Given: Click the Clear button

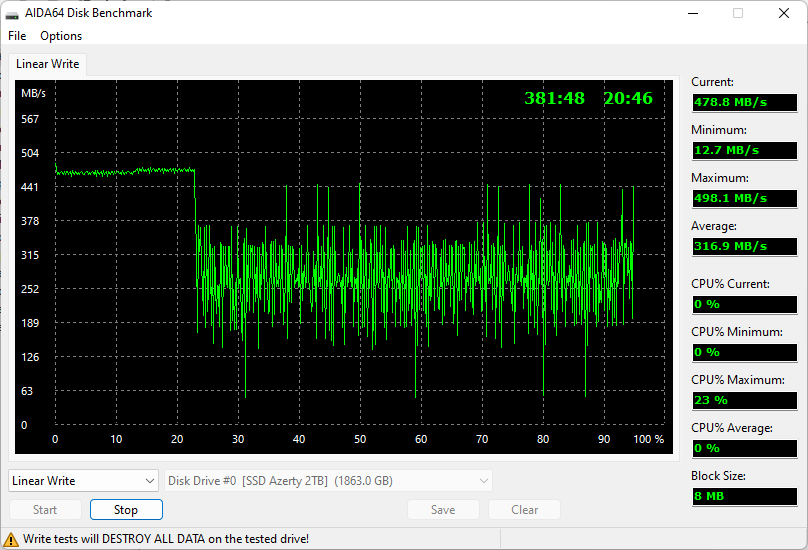Looking at the screenshot, I should tap(524, 510).
